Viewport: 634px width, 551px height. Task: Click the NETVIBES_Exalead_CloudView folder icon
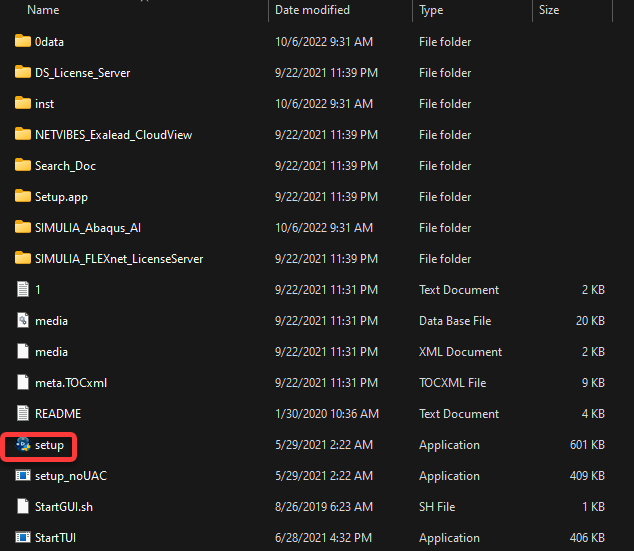(x=23, y=134)
